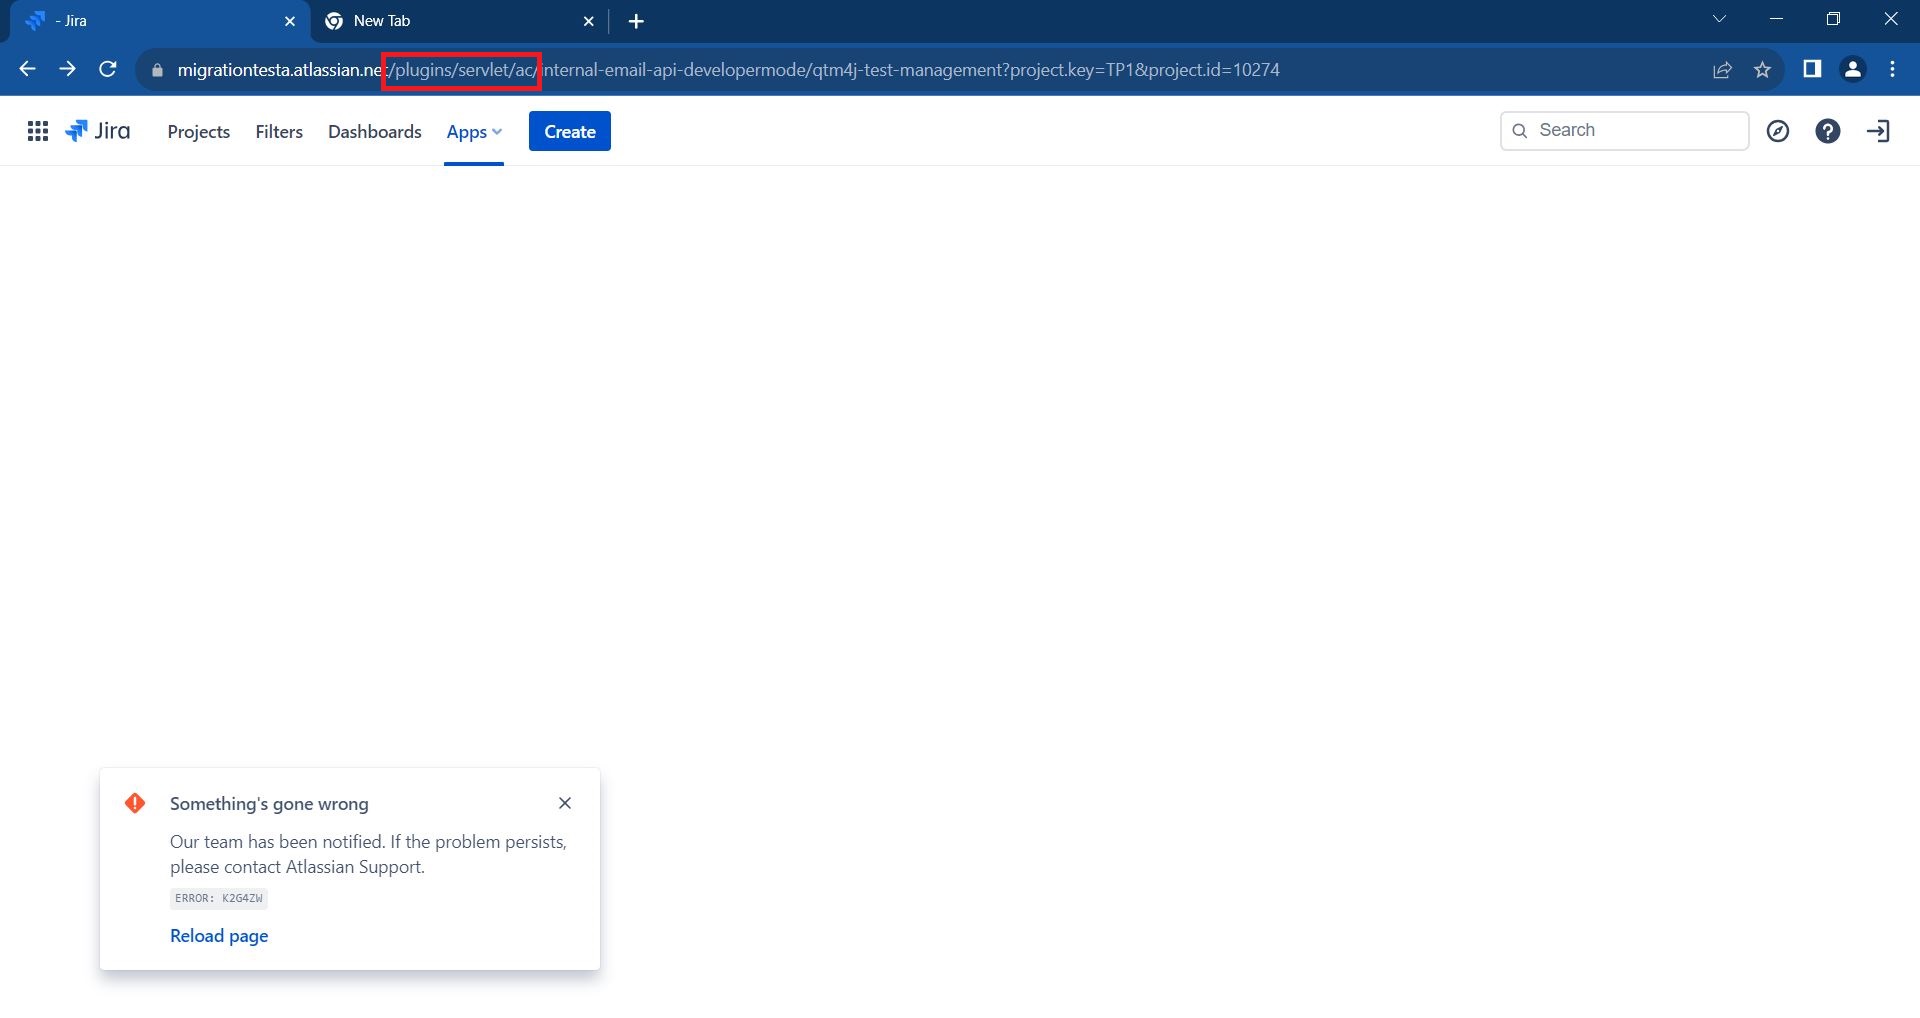Expand the Apps dropdown
This screenshot has width=1920, height=1018.
tap(474, 131)
